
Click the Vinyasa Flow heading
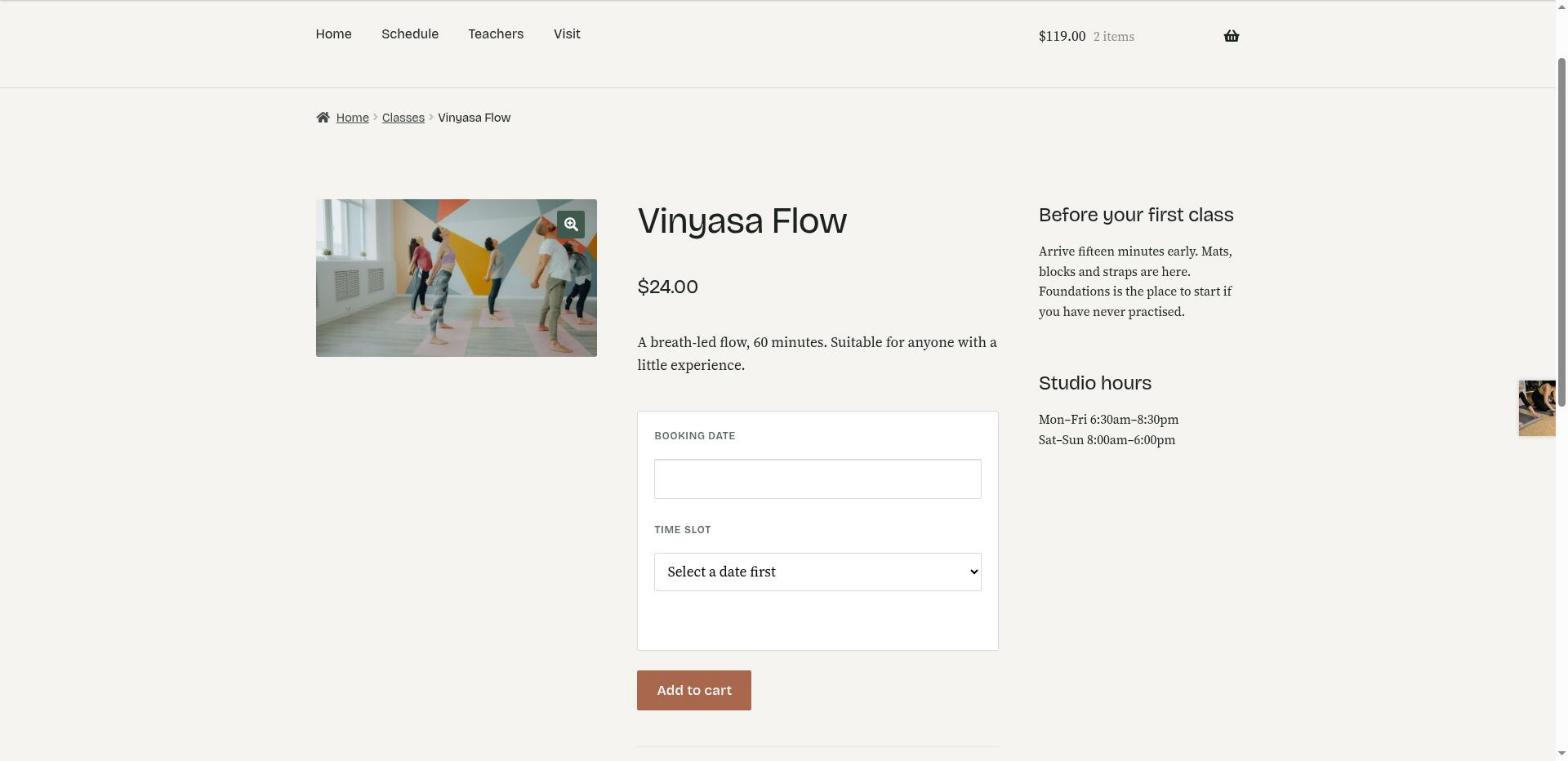coord(742,221)
